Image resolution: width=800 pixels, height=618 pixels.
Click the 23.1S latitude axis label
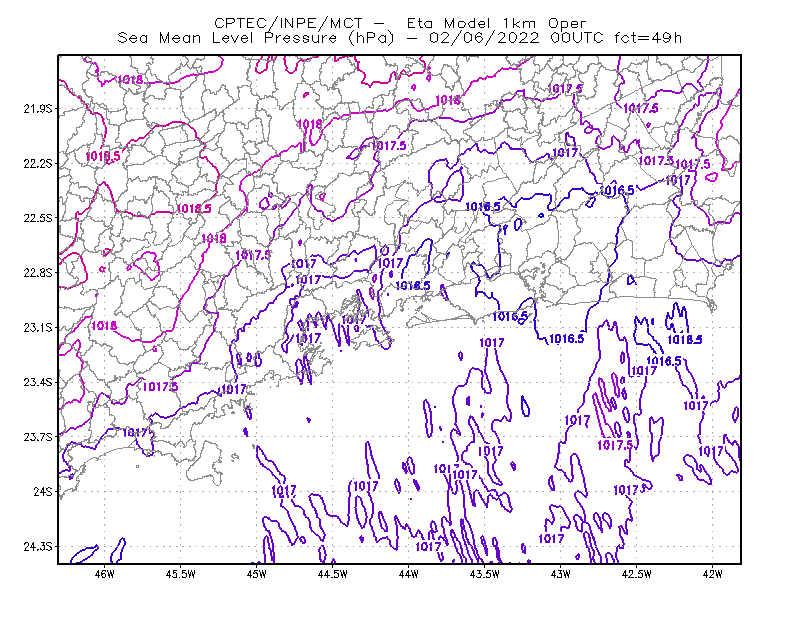pyautogui.click(x=37, y=328)
